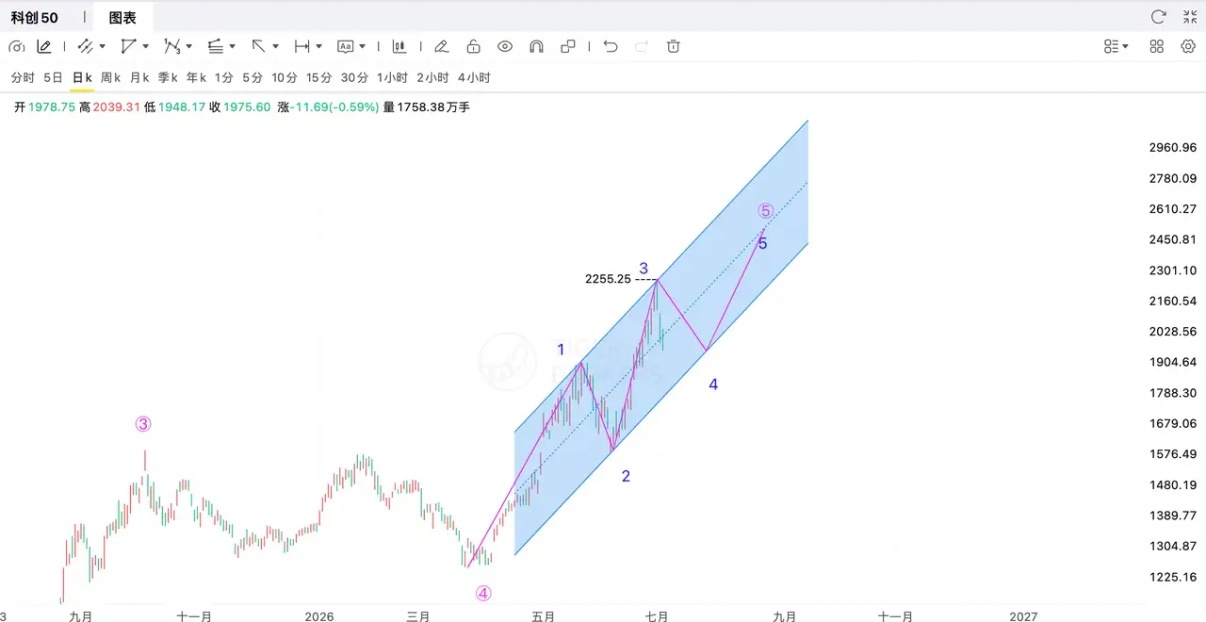Click the candlestick chart type icon
This screenshot has width=1206, height=622.
point(399,46)
